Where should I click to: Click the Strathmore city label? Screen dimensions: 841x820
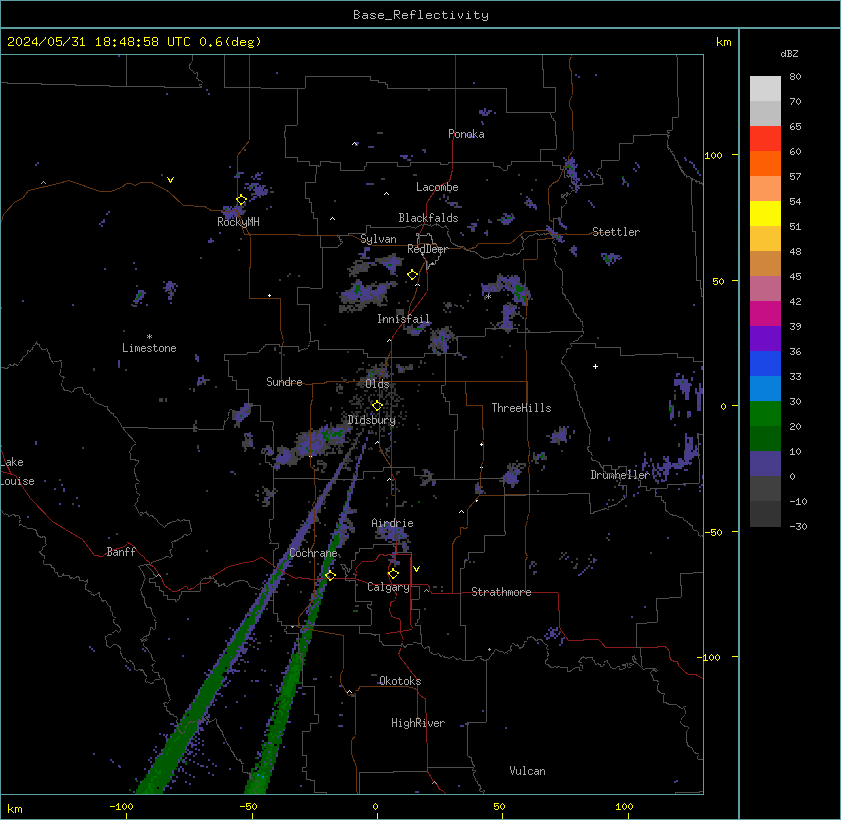click(501, 592)
